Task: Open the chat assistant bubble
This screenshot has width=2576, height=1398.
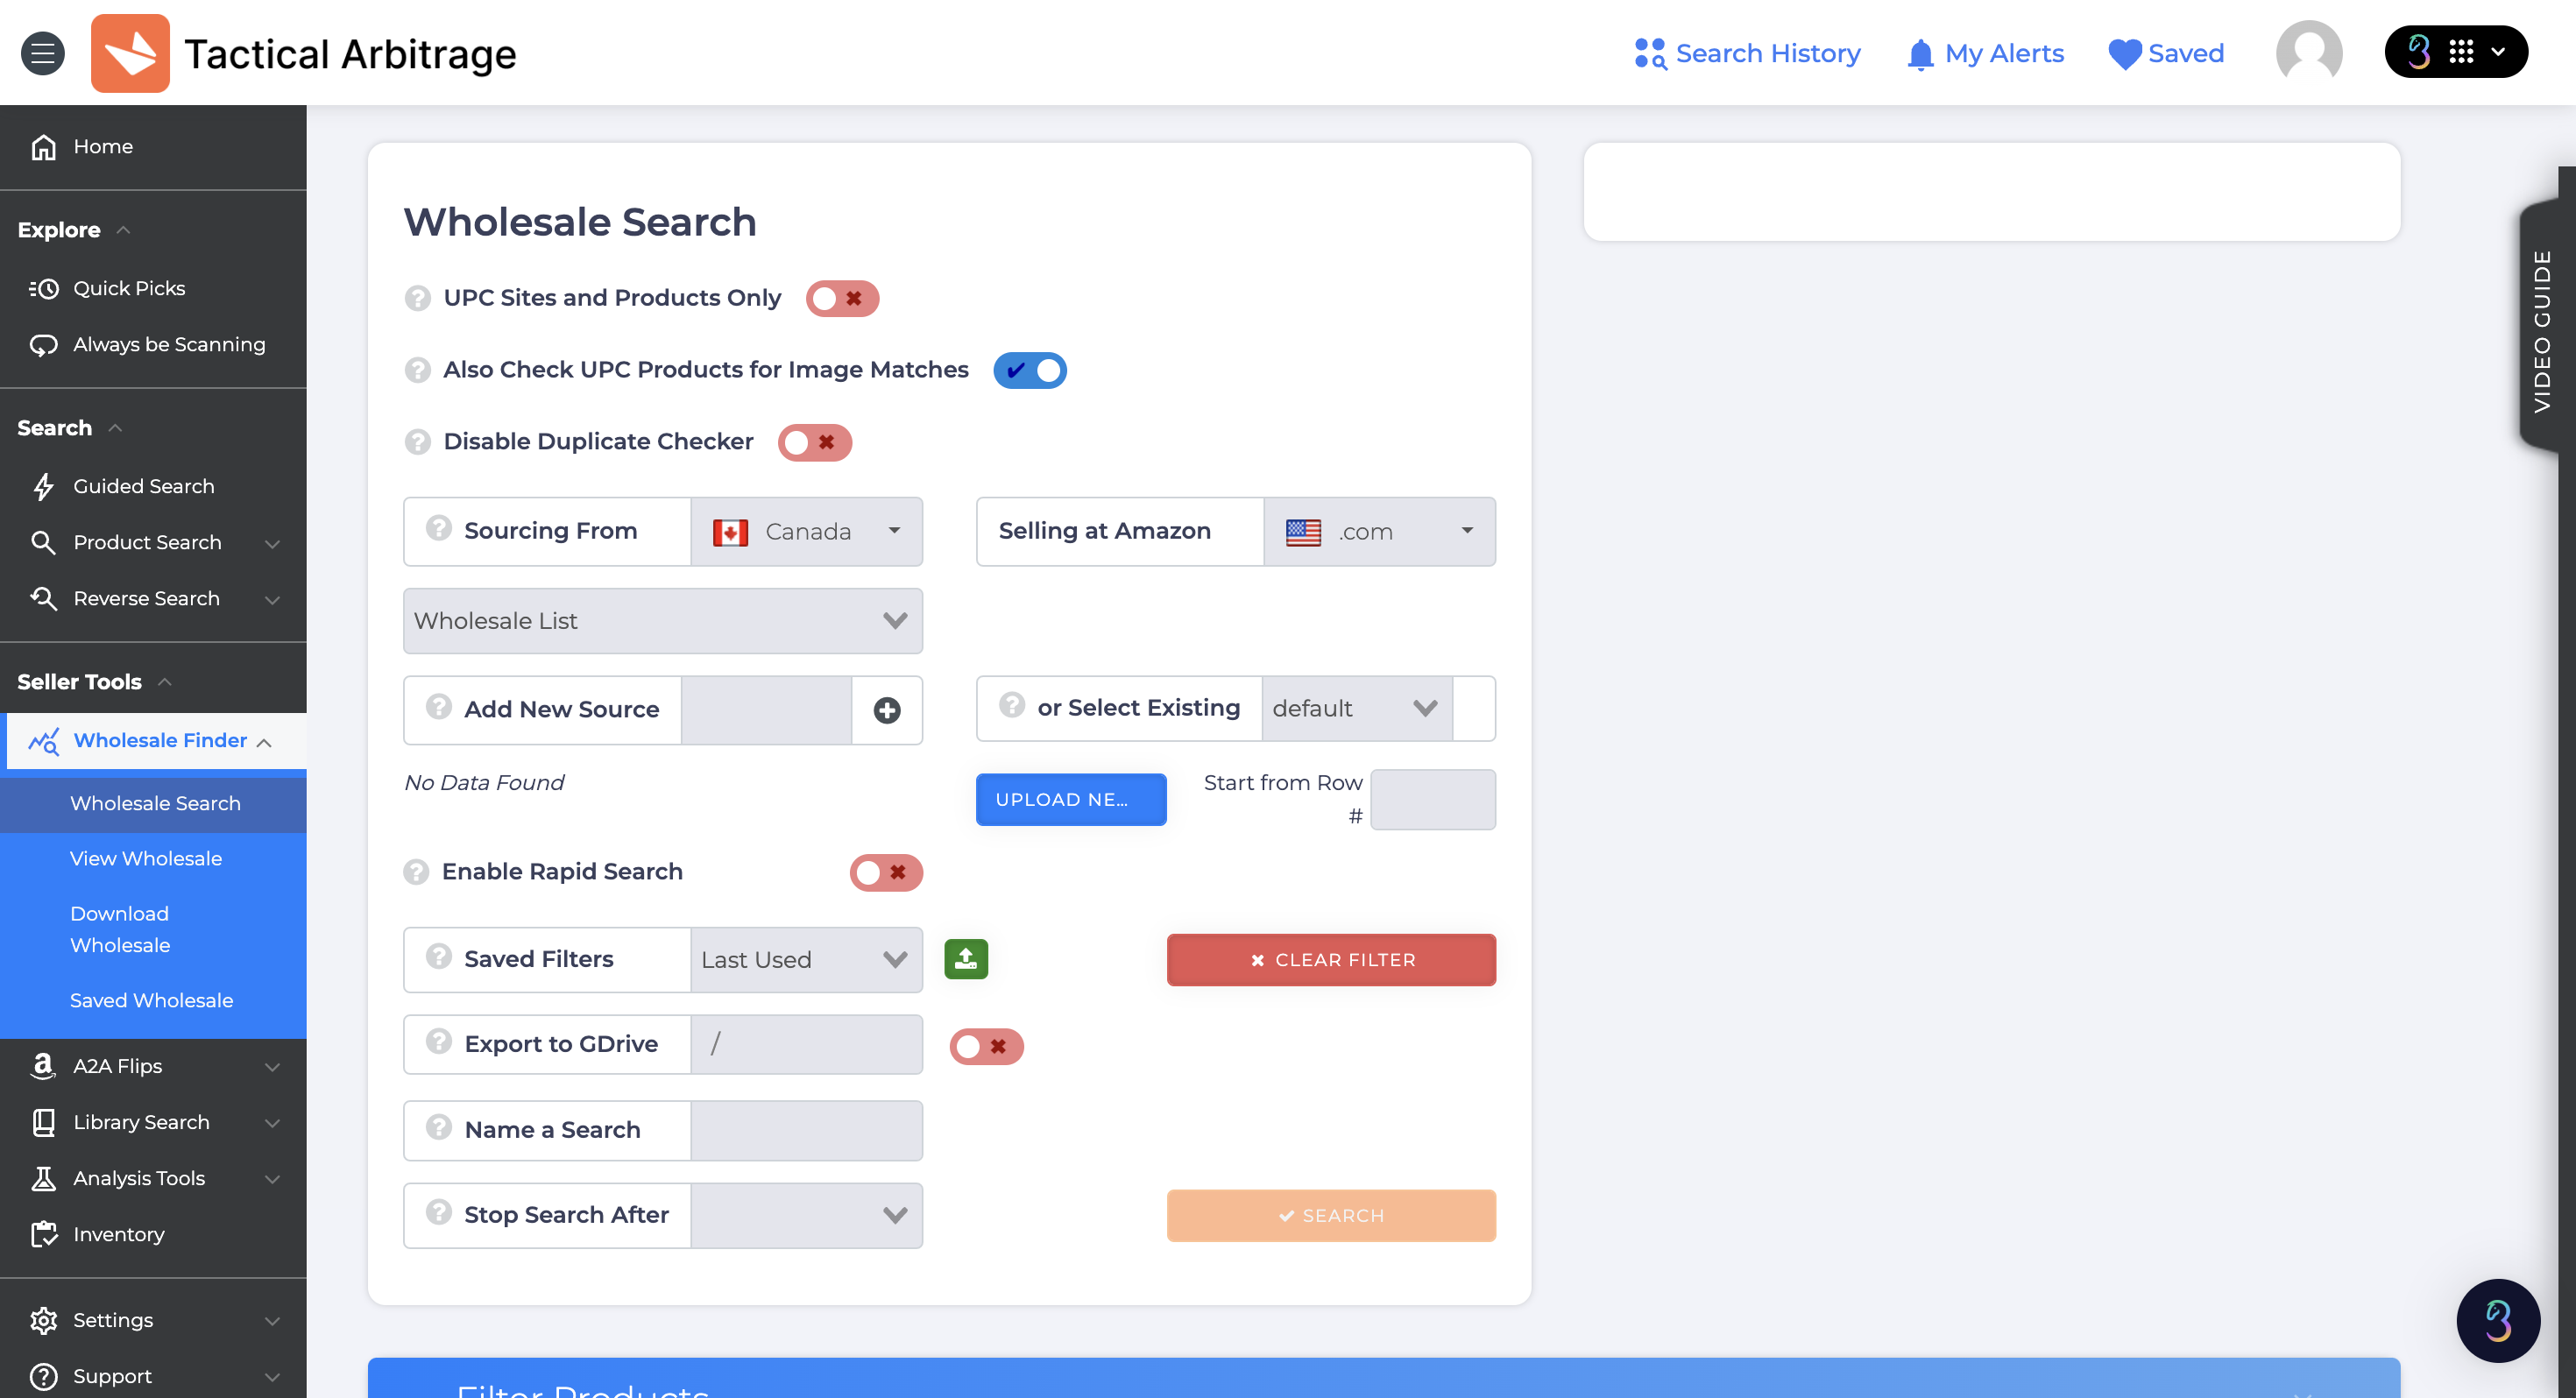Action: [2498, 1320]
